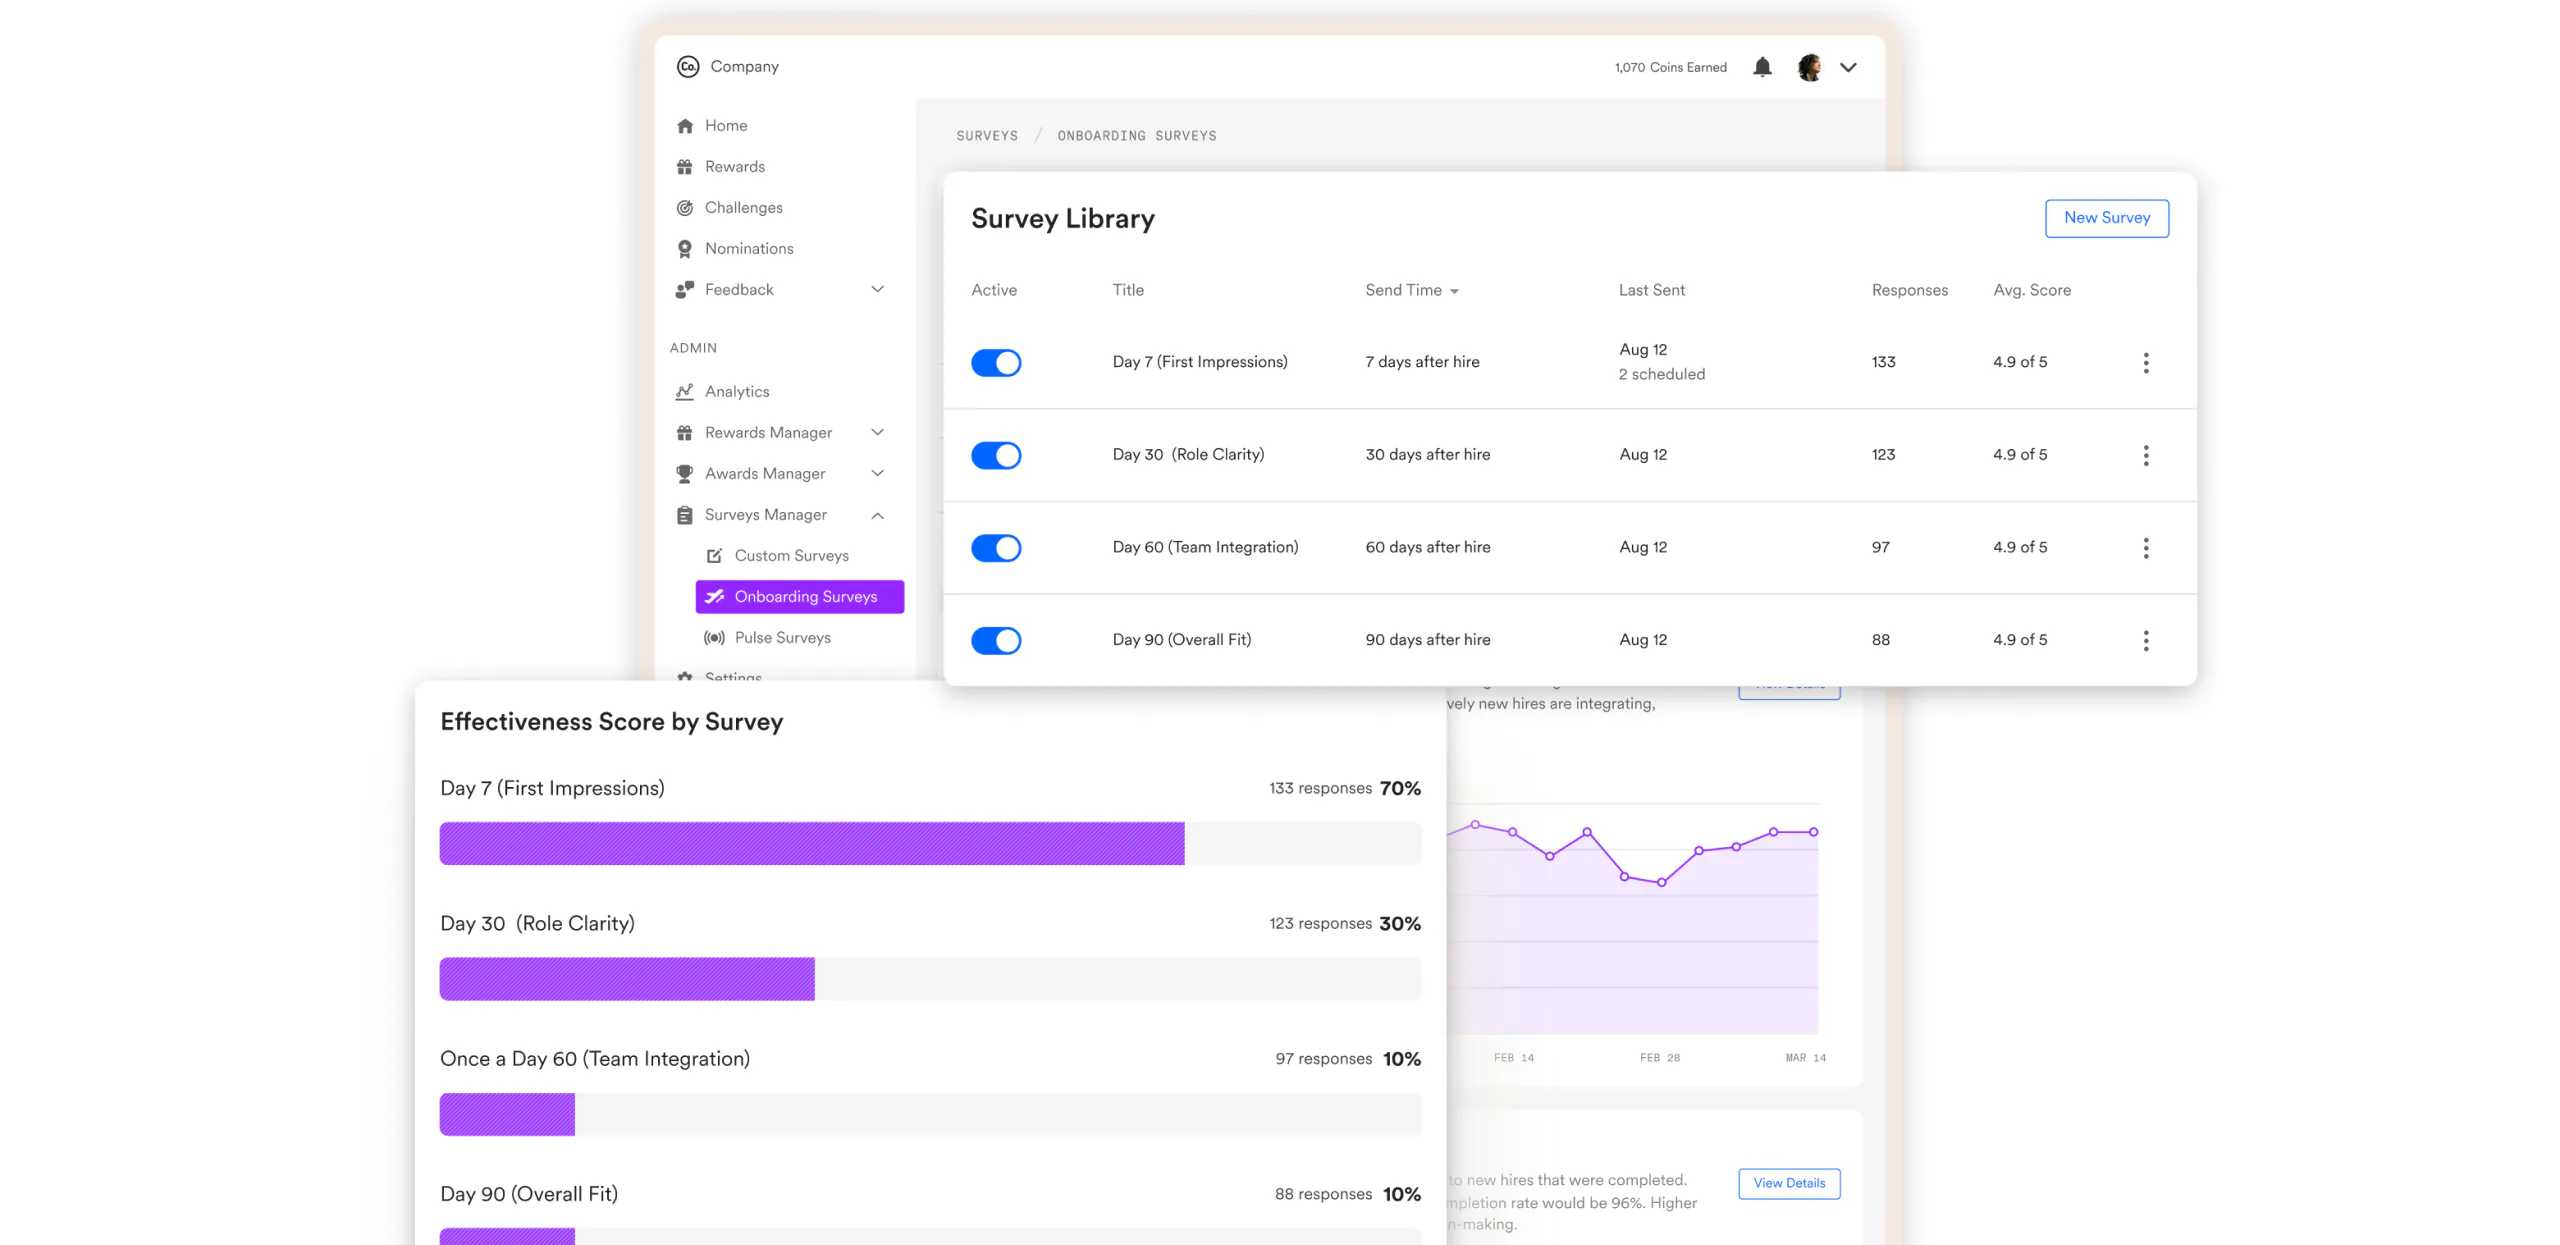The width and height of the screenshot is (2560, 1245).
Task: Click the Awards Manager trophy icon
Action: pyautogui.click(x=684, y=474)
